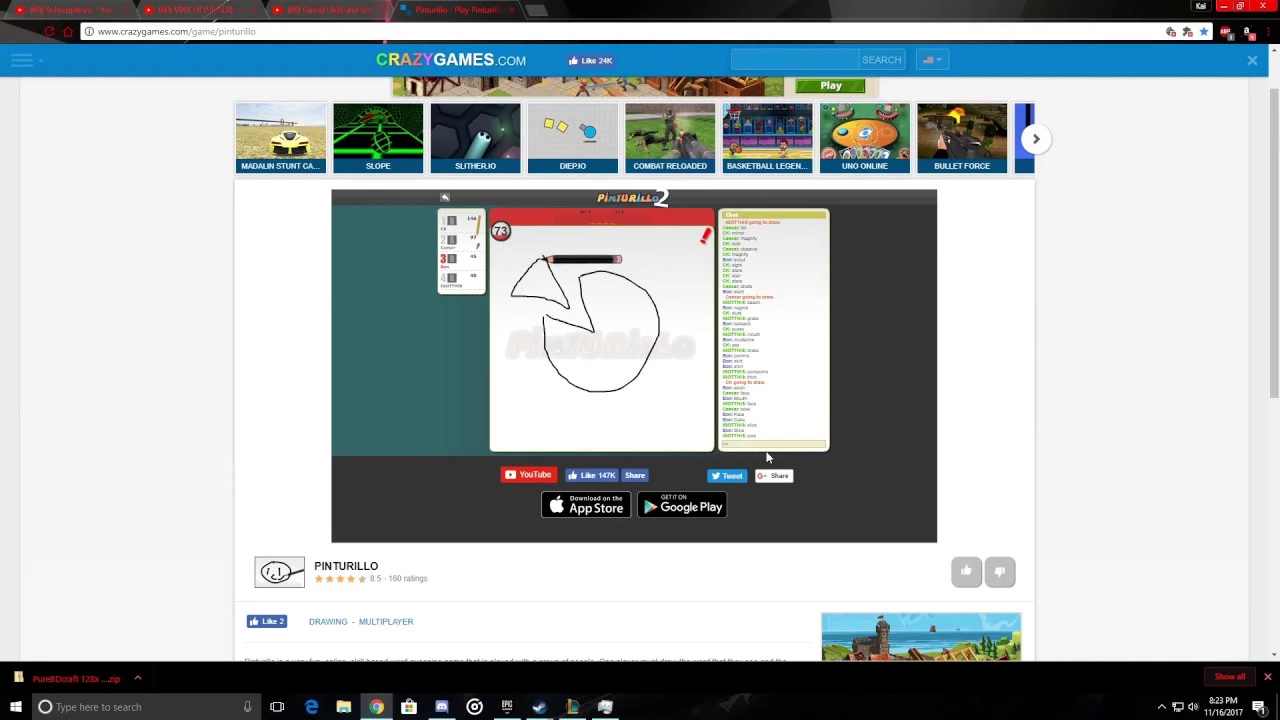Click the chat guess input box
The image size is (1280, 720).
pyautogui.click(x=774, y=445)
